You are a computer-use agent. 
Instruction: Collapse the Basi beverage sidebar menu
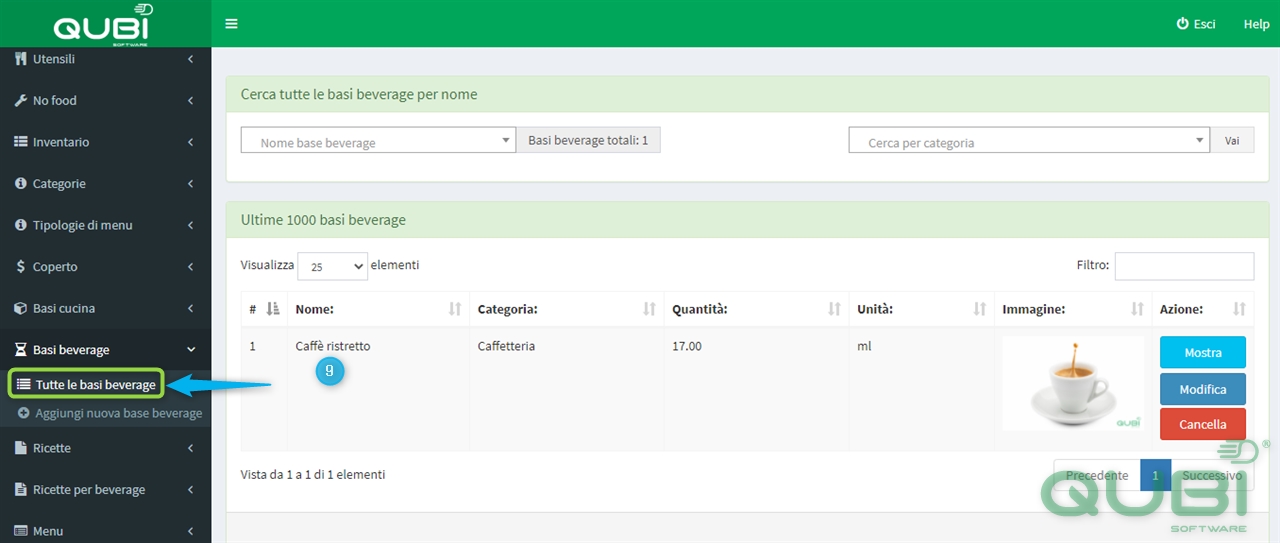point(105,350)
